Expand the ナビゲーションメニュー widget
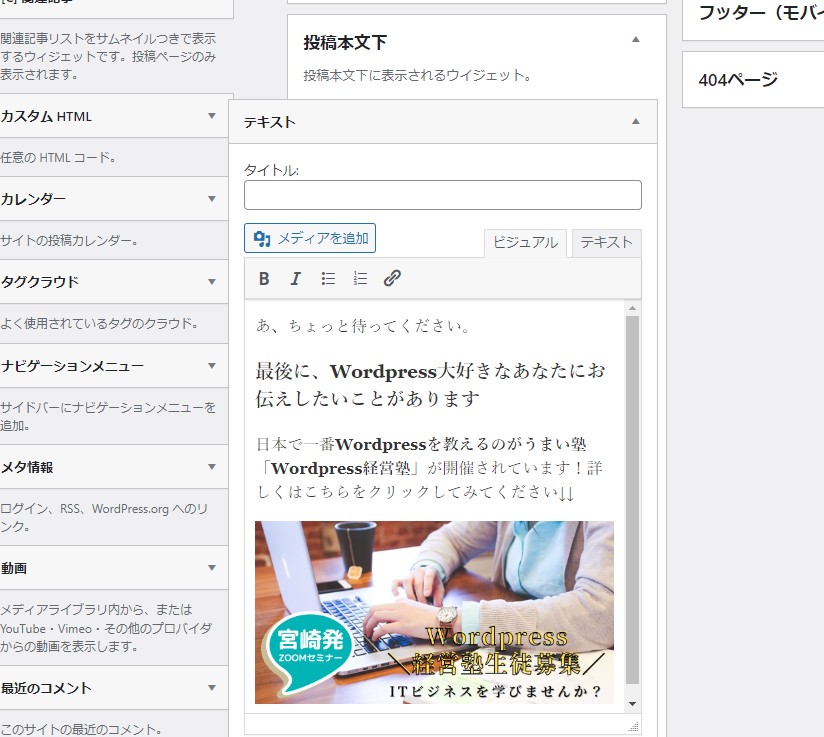Viewport: 824px width, 737px height. [x=211, y=365]
